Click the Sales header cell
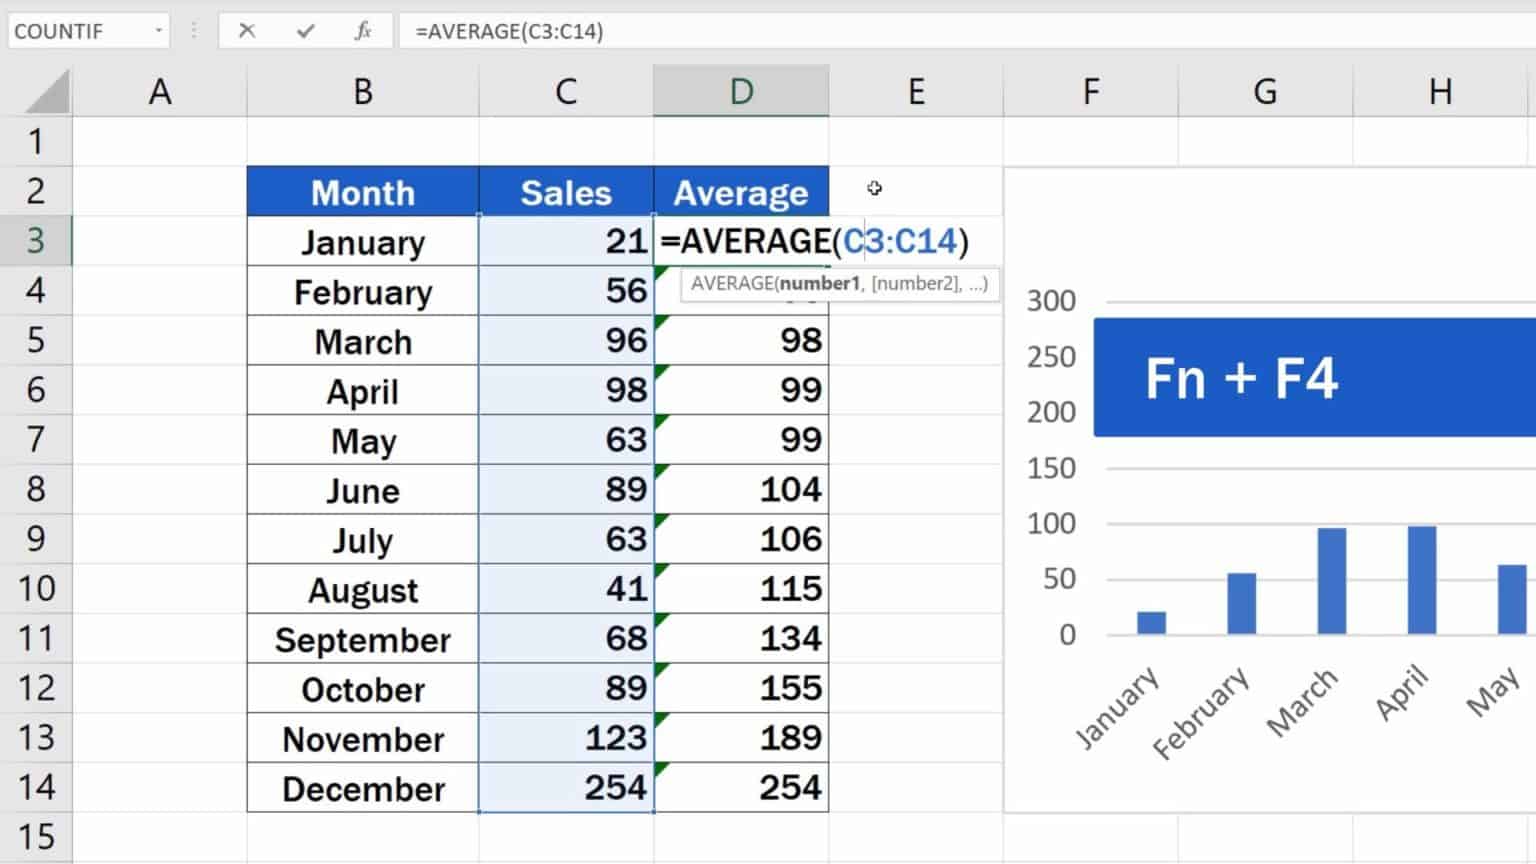Viewport: 1536px width, 864px height. point(566,192)
